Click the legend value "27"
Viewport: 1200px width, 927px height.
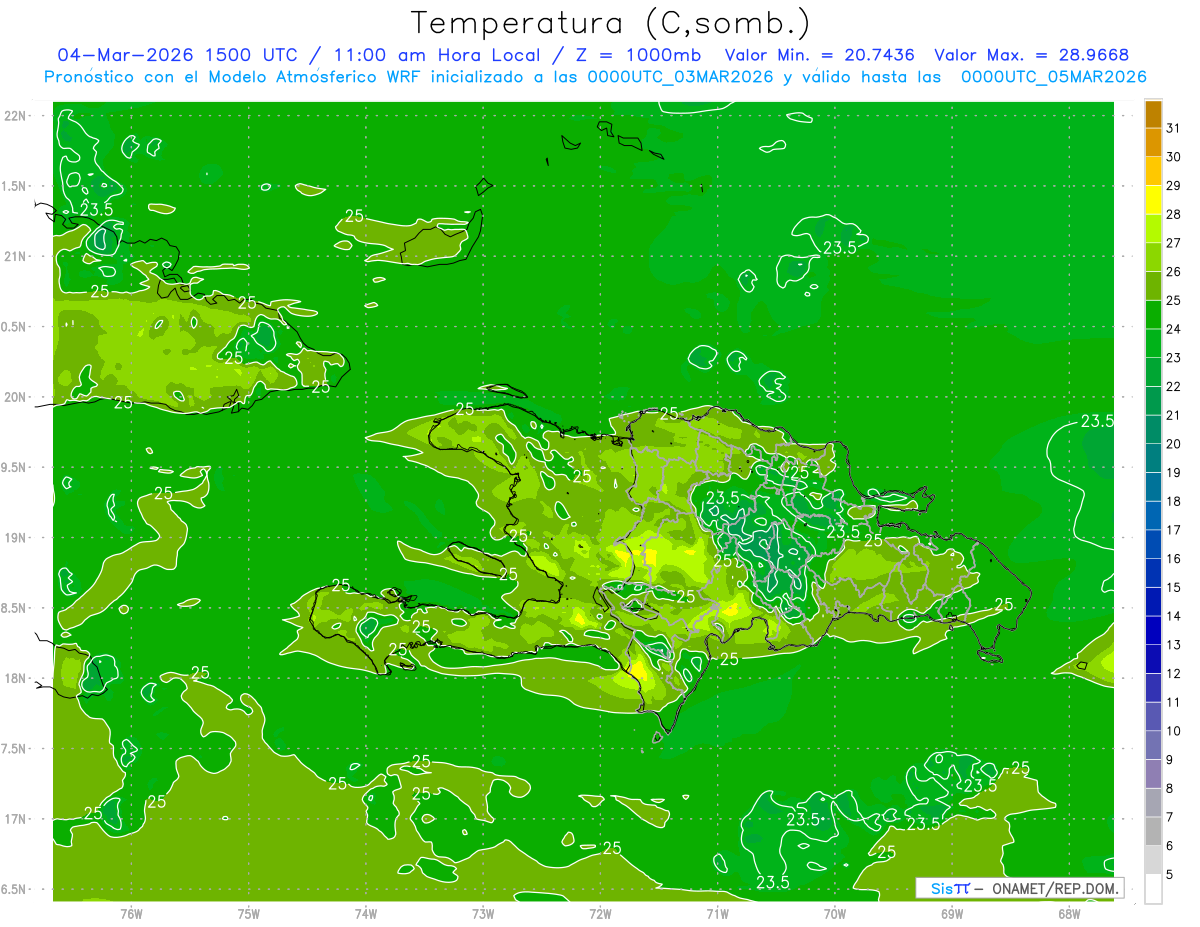(x=1174, y=243)
